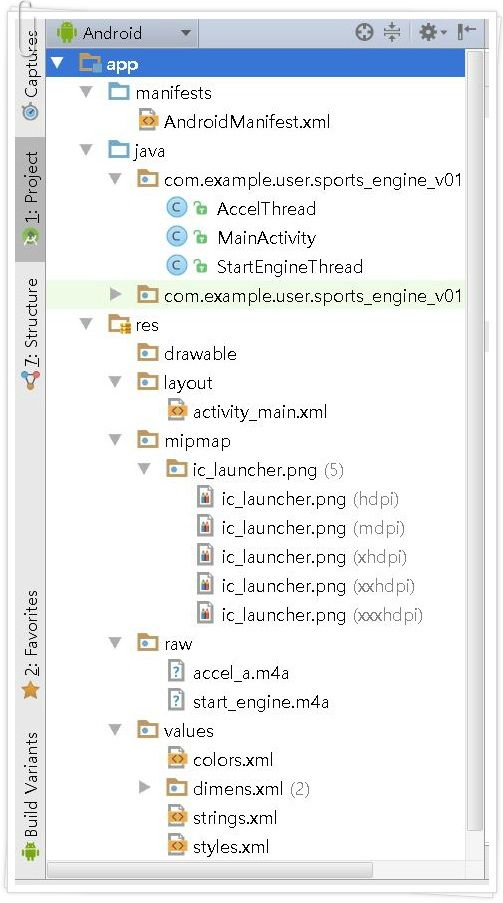
Task: Select styles.xml file name
Action: point(231,847)
